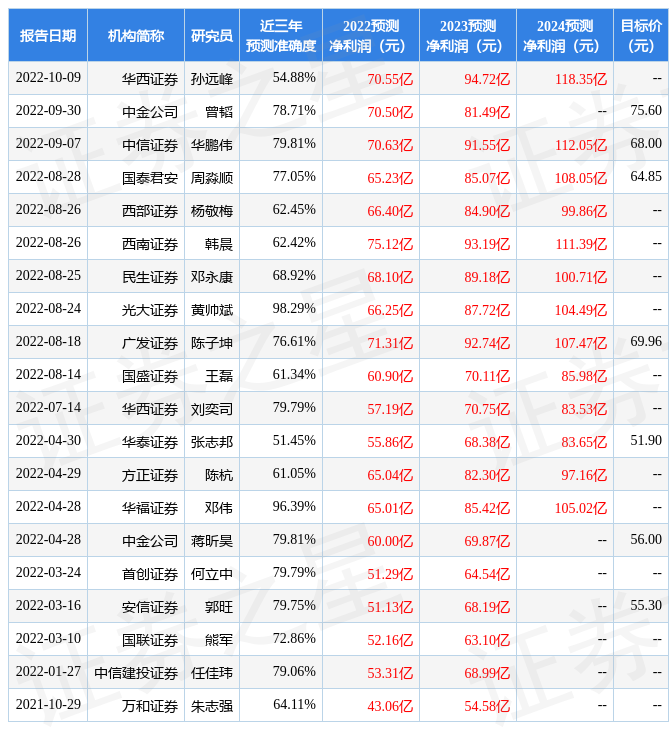Viewport: 669px width, 730px height.
Task: Click analyst 任佳玮
Action: pos(212,674)
